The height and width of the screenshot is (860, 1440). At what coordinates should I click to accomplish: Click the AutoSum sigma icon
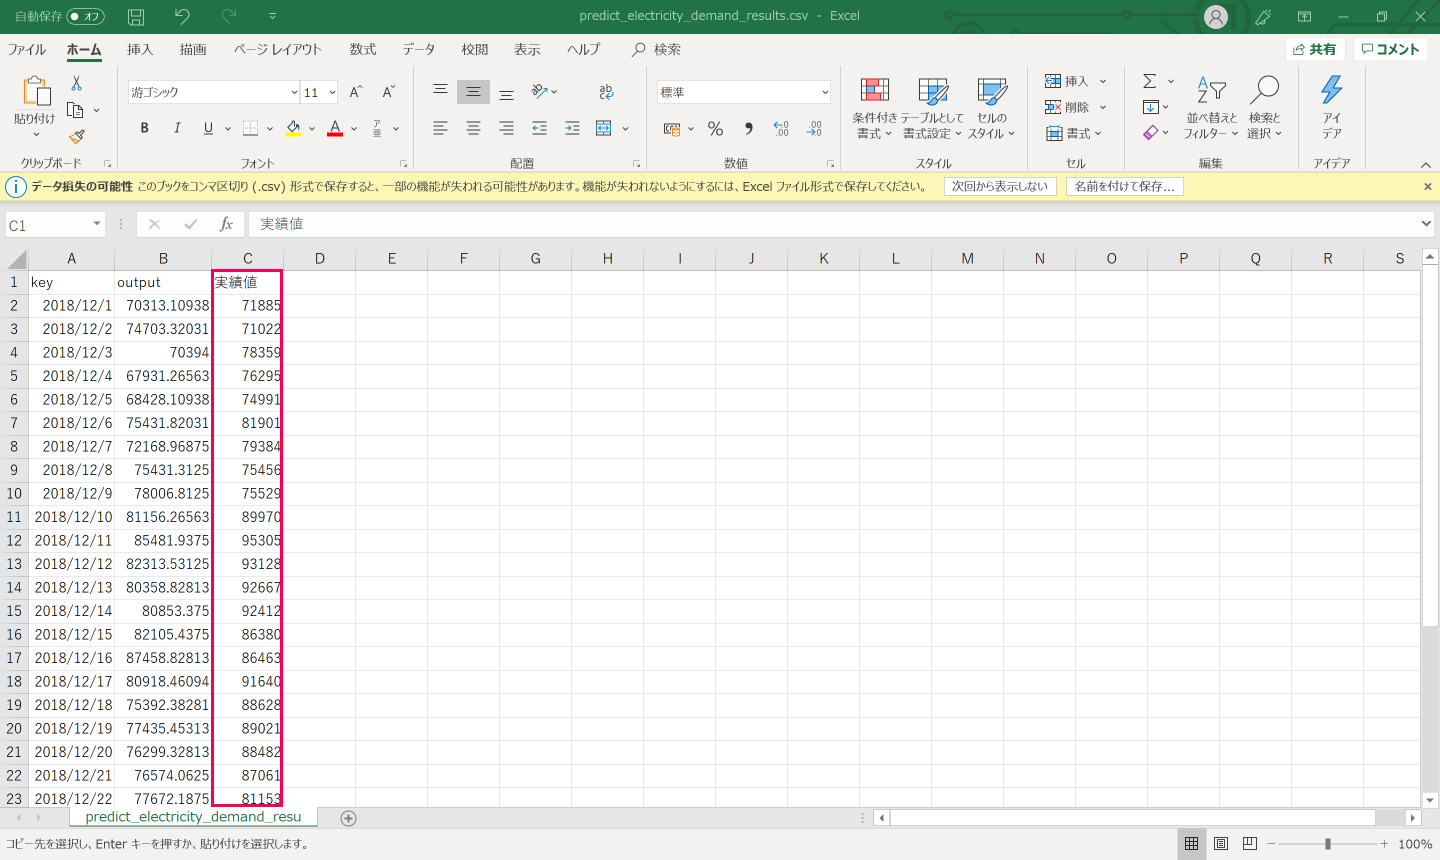coord(1150,81)
